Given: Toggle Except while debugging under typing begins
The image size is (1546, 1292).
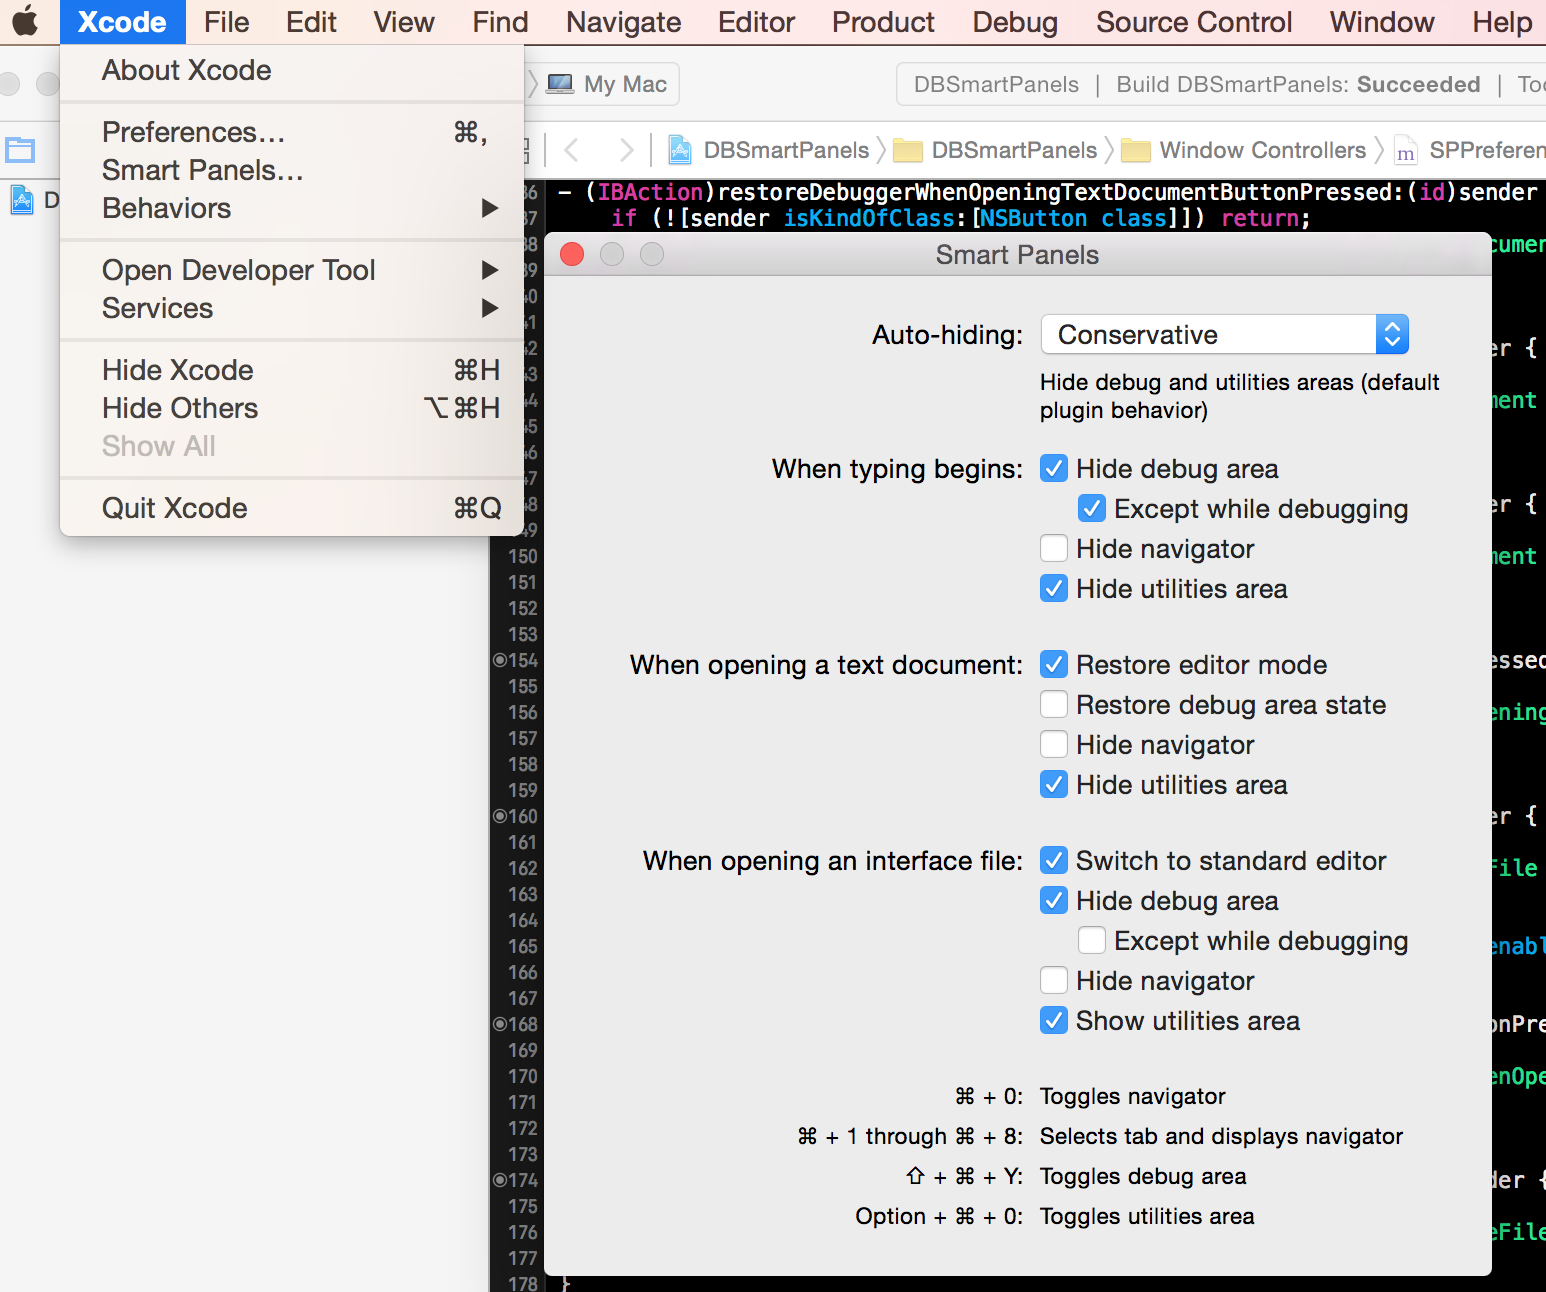Looking at the screenshot, I should click(x=1092, y=508).
